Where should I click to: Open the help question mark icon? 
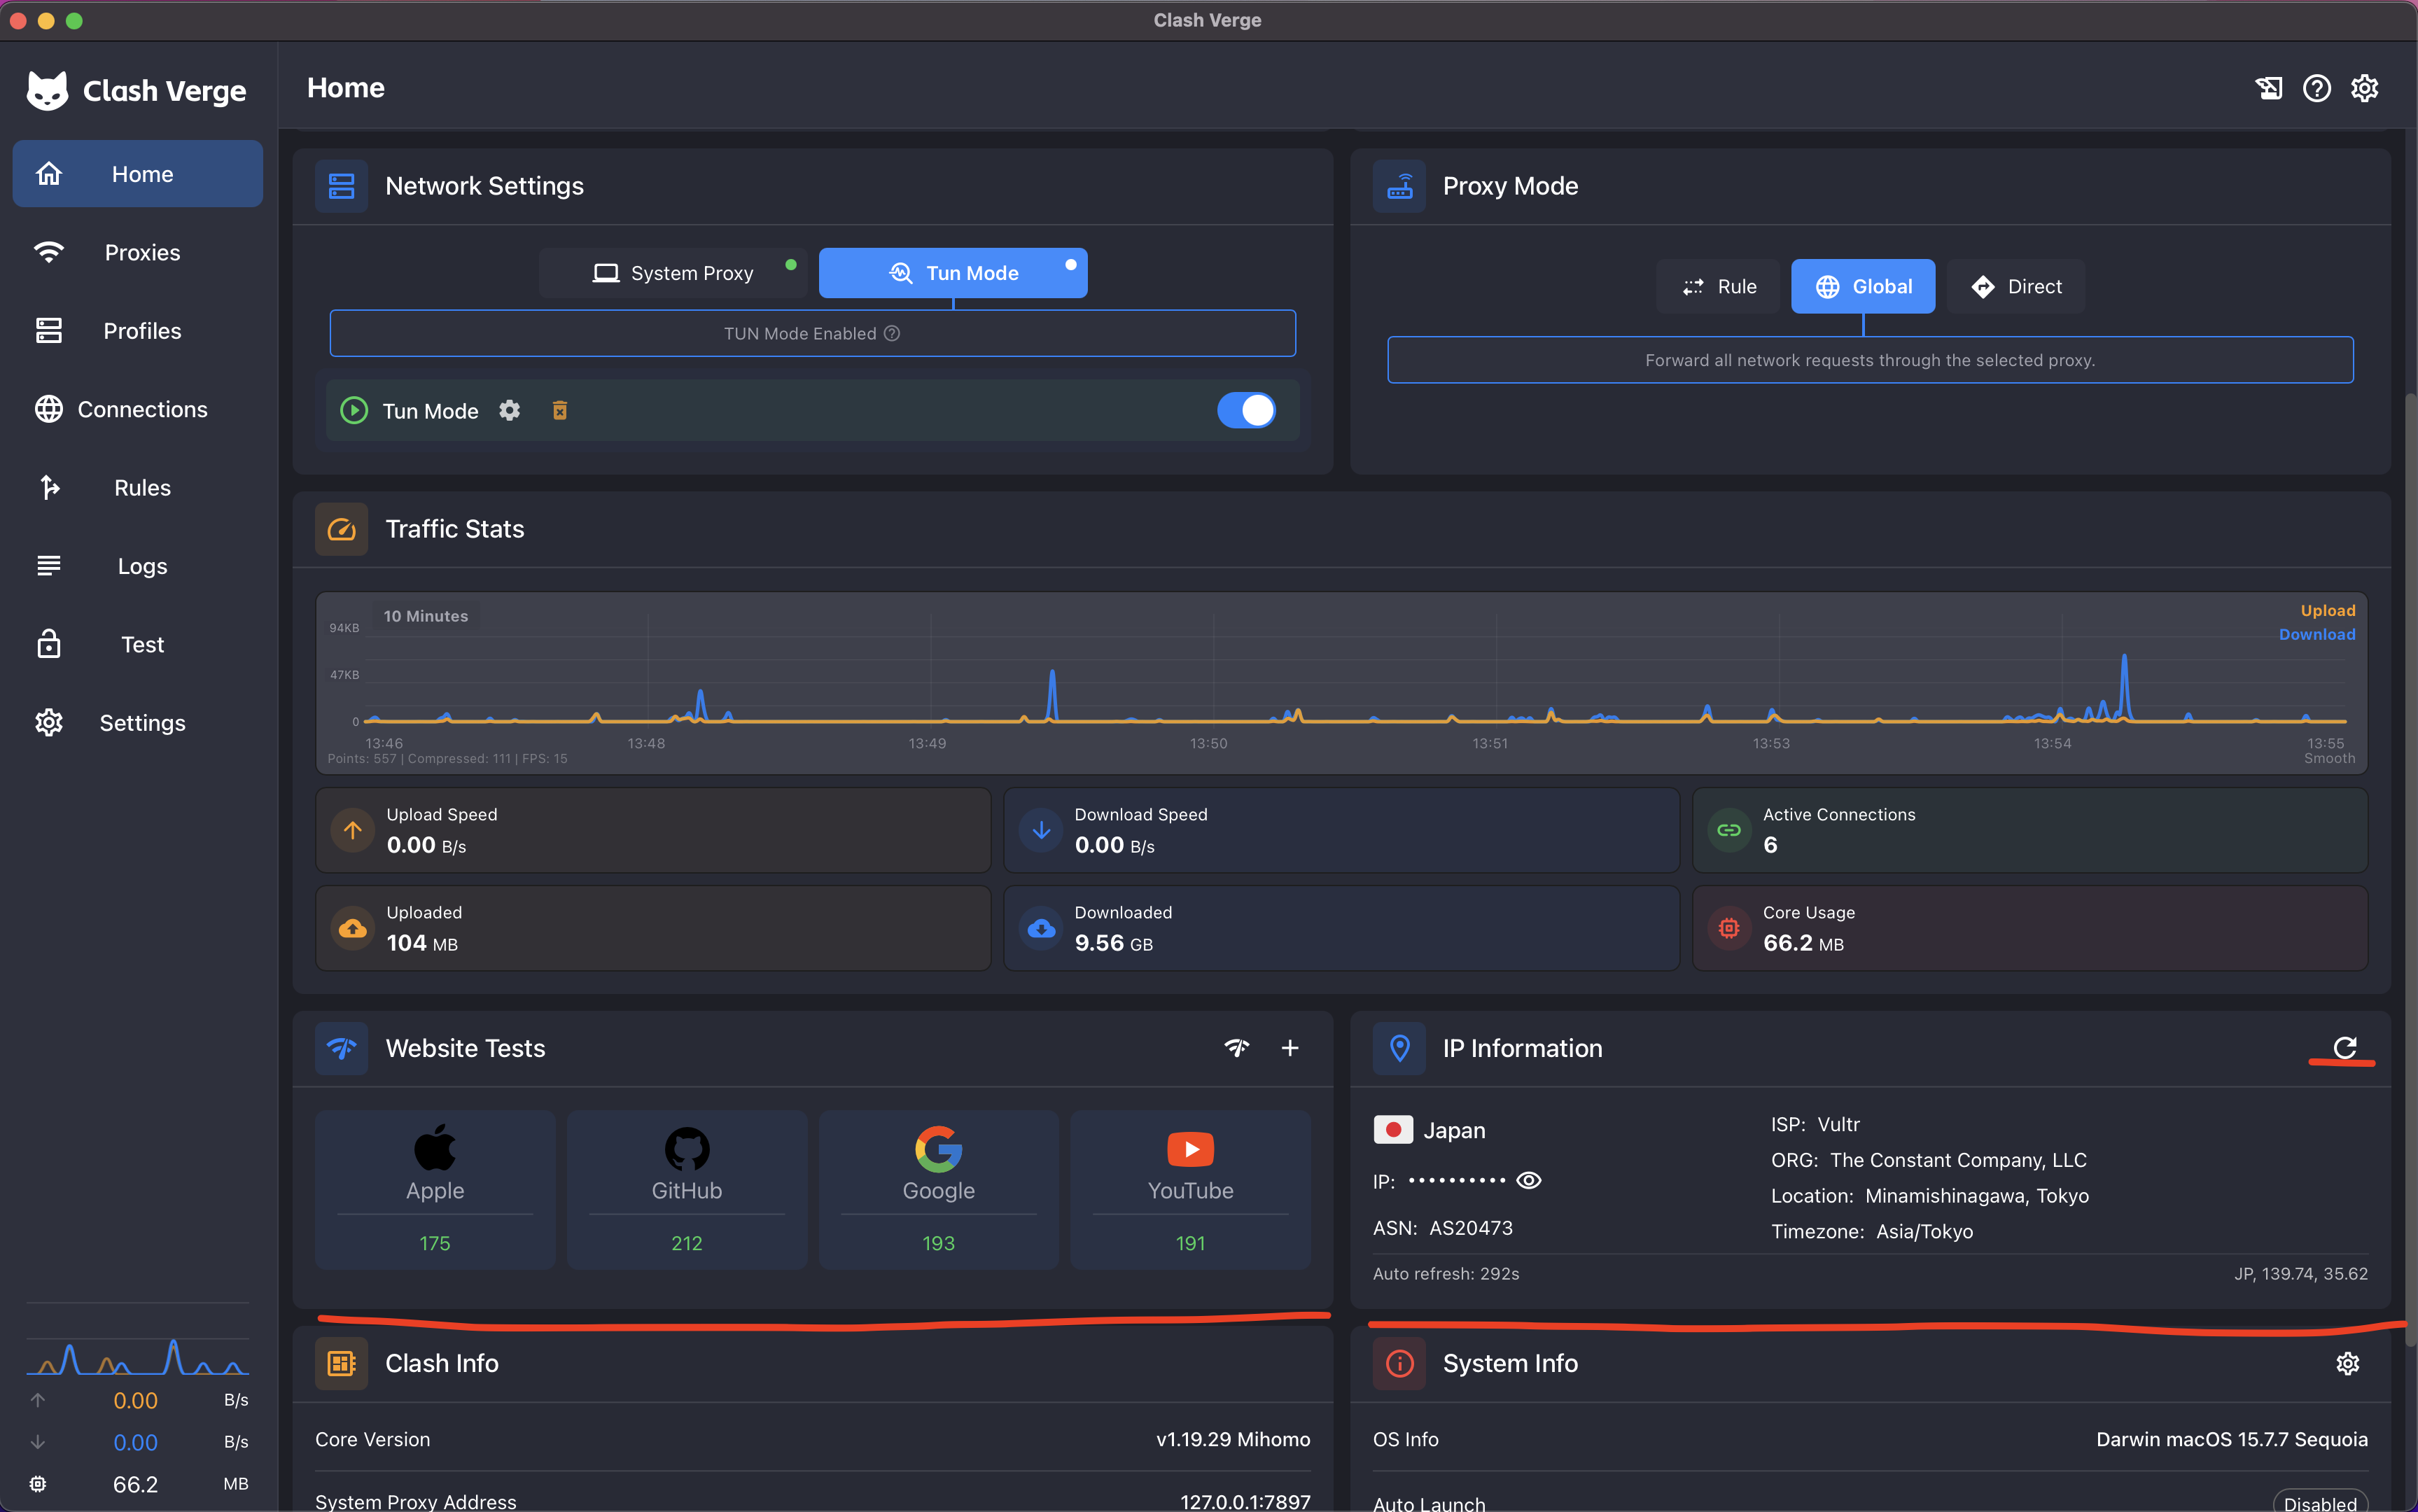click(2317, 88)
